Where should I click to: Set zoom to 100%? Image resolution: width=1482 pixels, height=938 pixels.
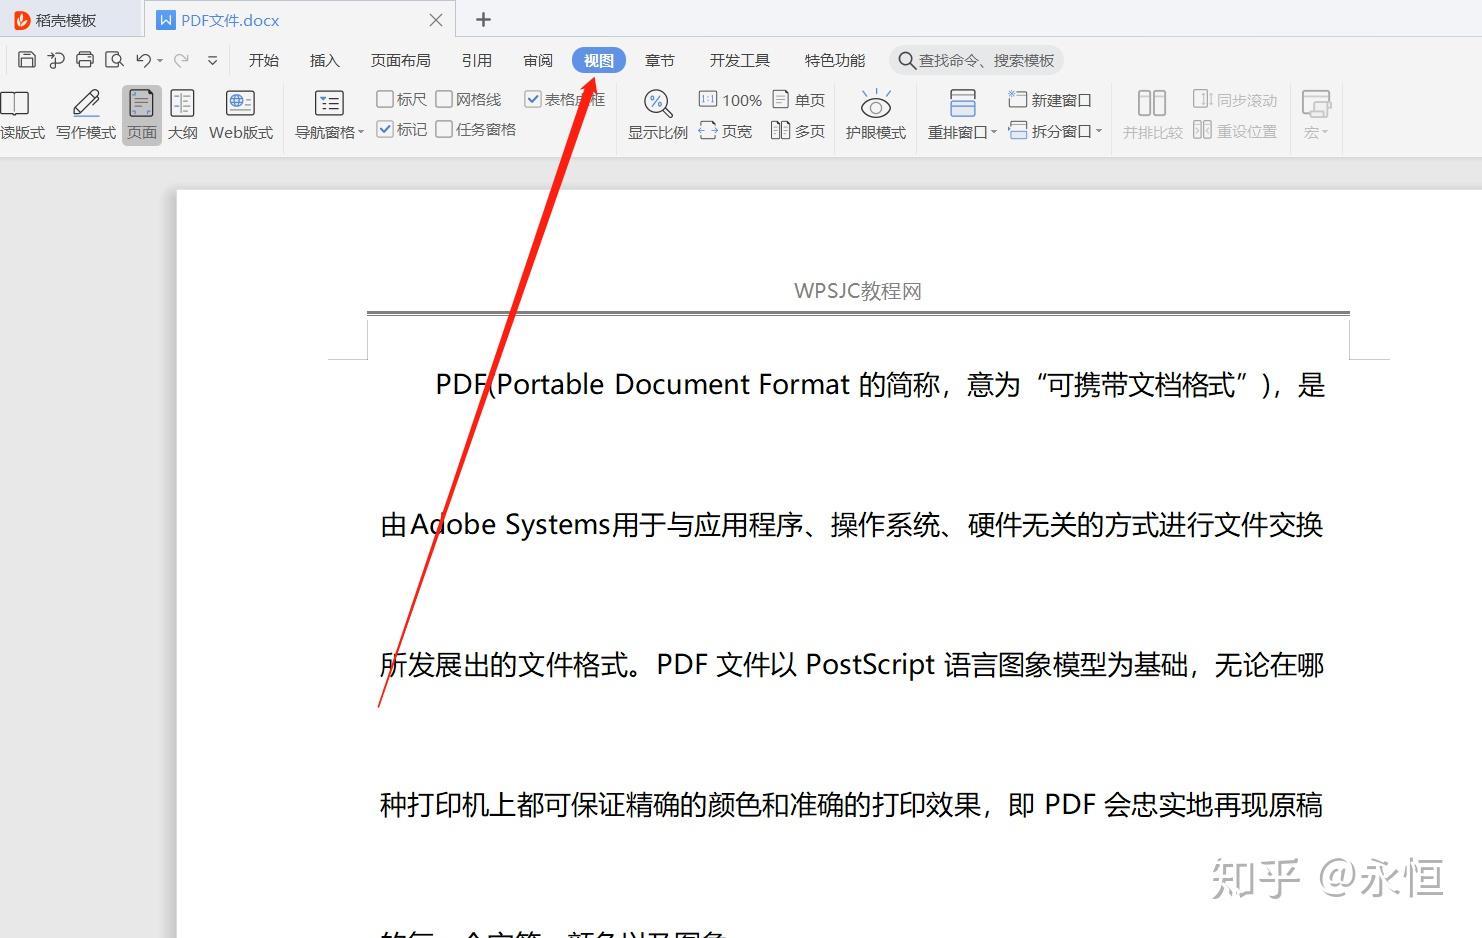(730, 100)
